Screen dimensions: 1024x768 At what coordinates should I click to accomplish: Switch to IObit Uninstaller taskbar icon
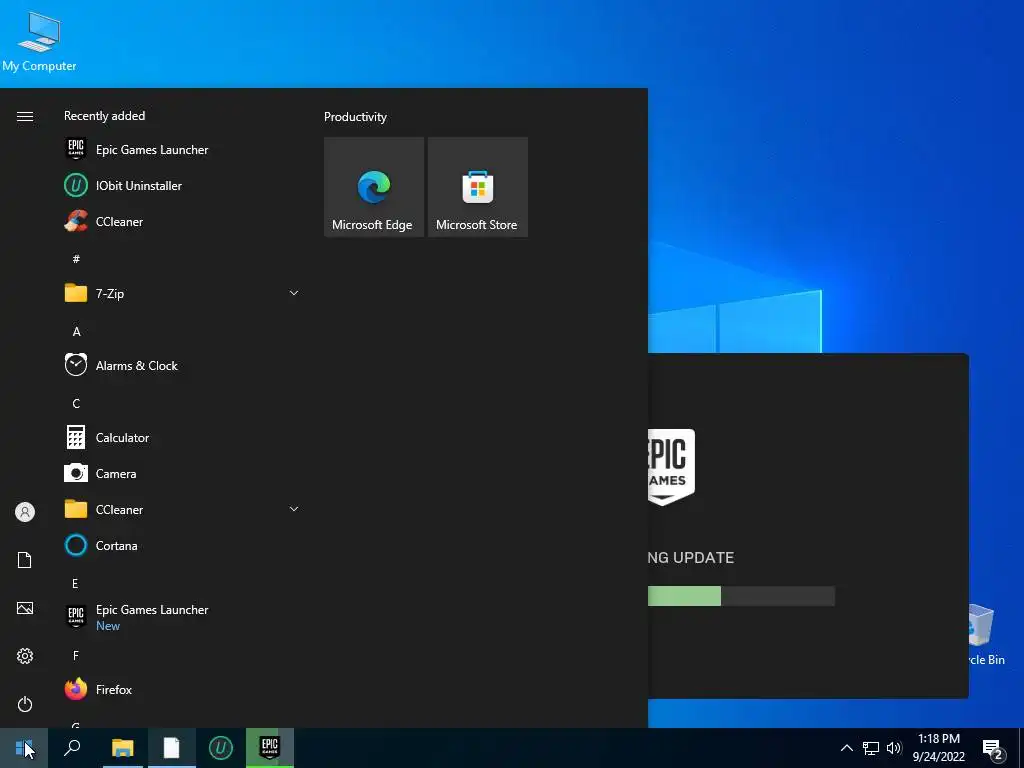point(221,748)
